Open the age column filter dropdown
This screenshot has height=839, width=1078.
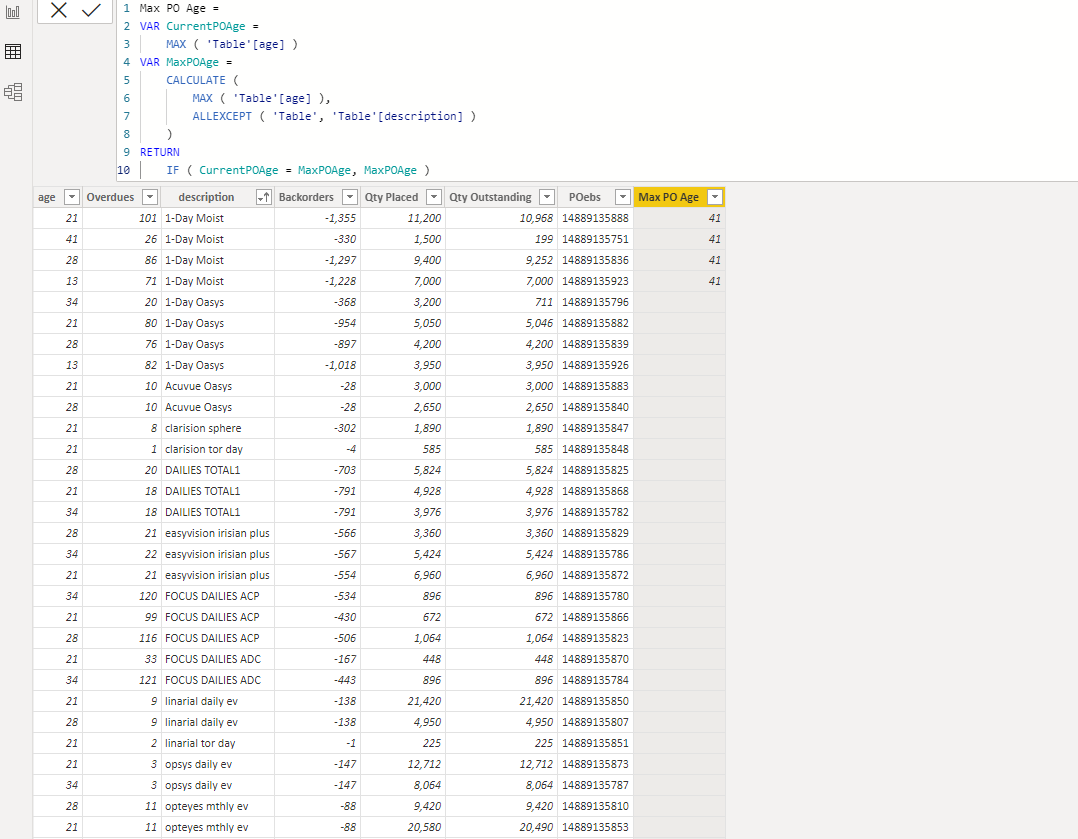point(72,197)
